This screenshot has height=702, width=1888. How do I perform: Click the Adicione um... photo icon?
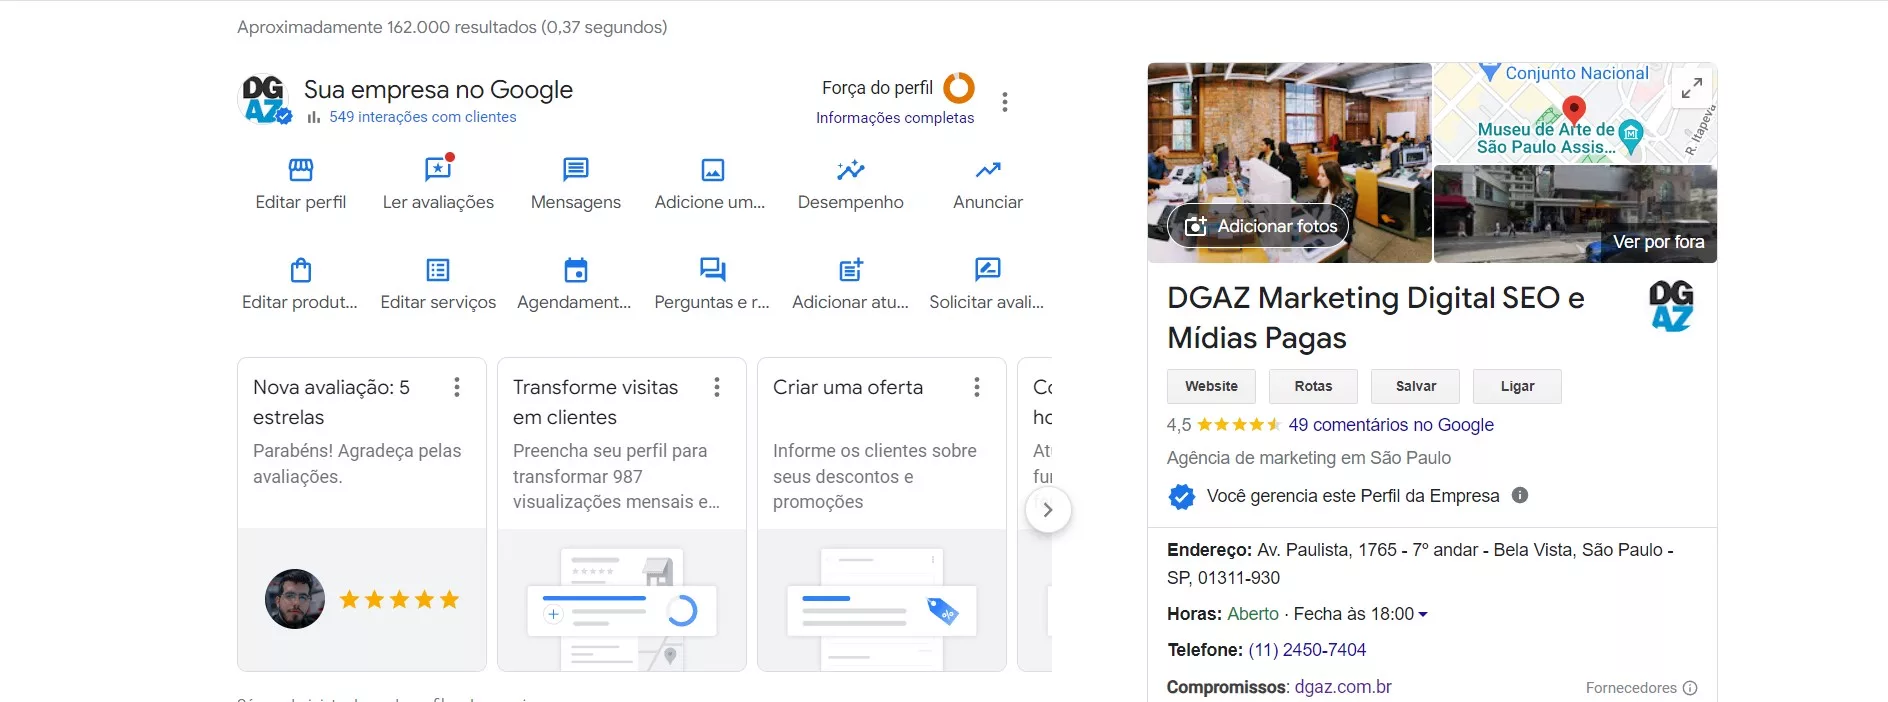tap(713, 170)
